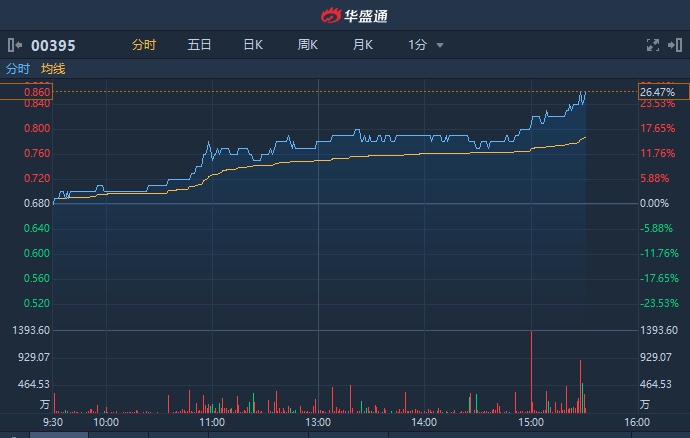This screenshot has height=438, width=690.
Task: Click the left panel collapse icon
Action: [14, 45]
